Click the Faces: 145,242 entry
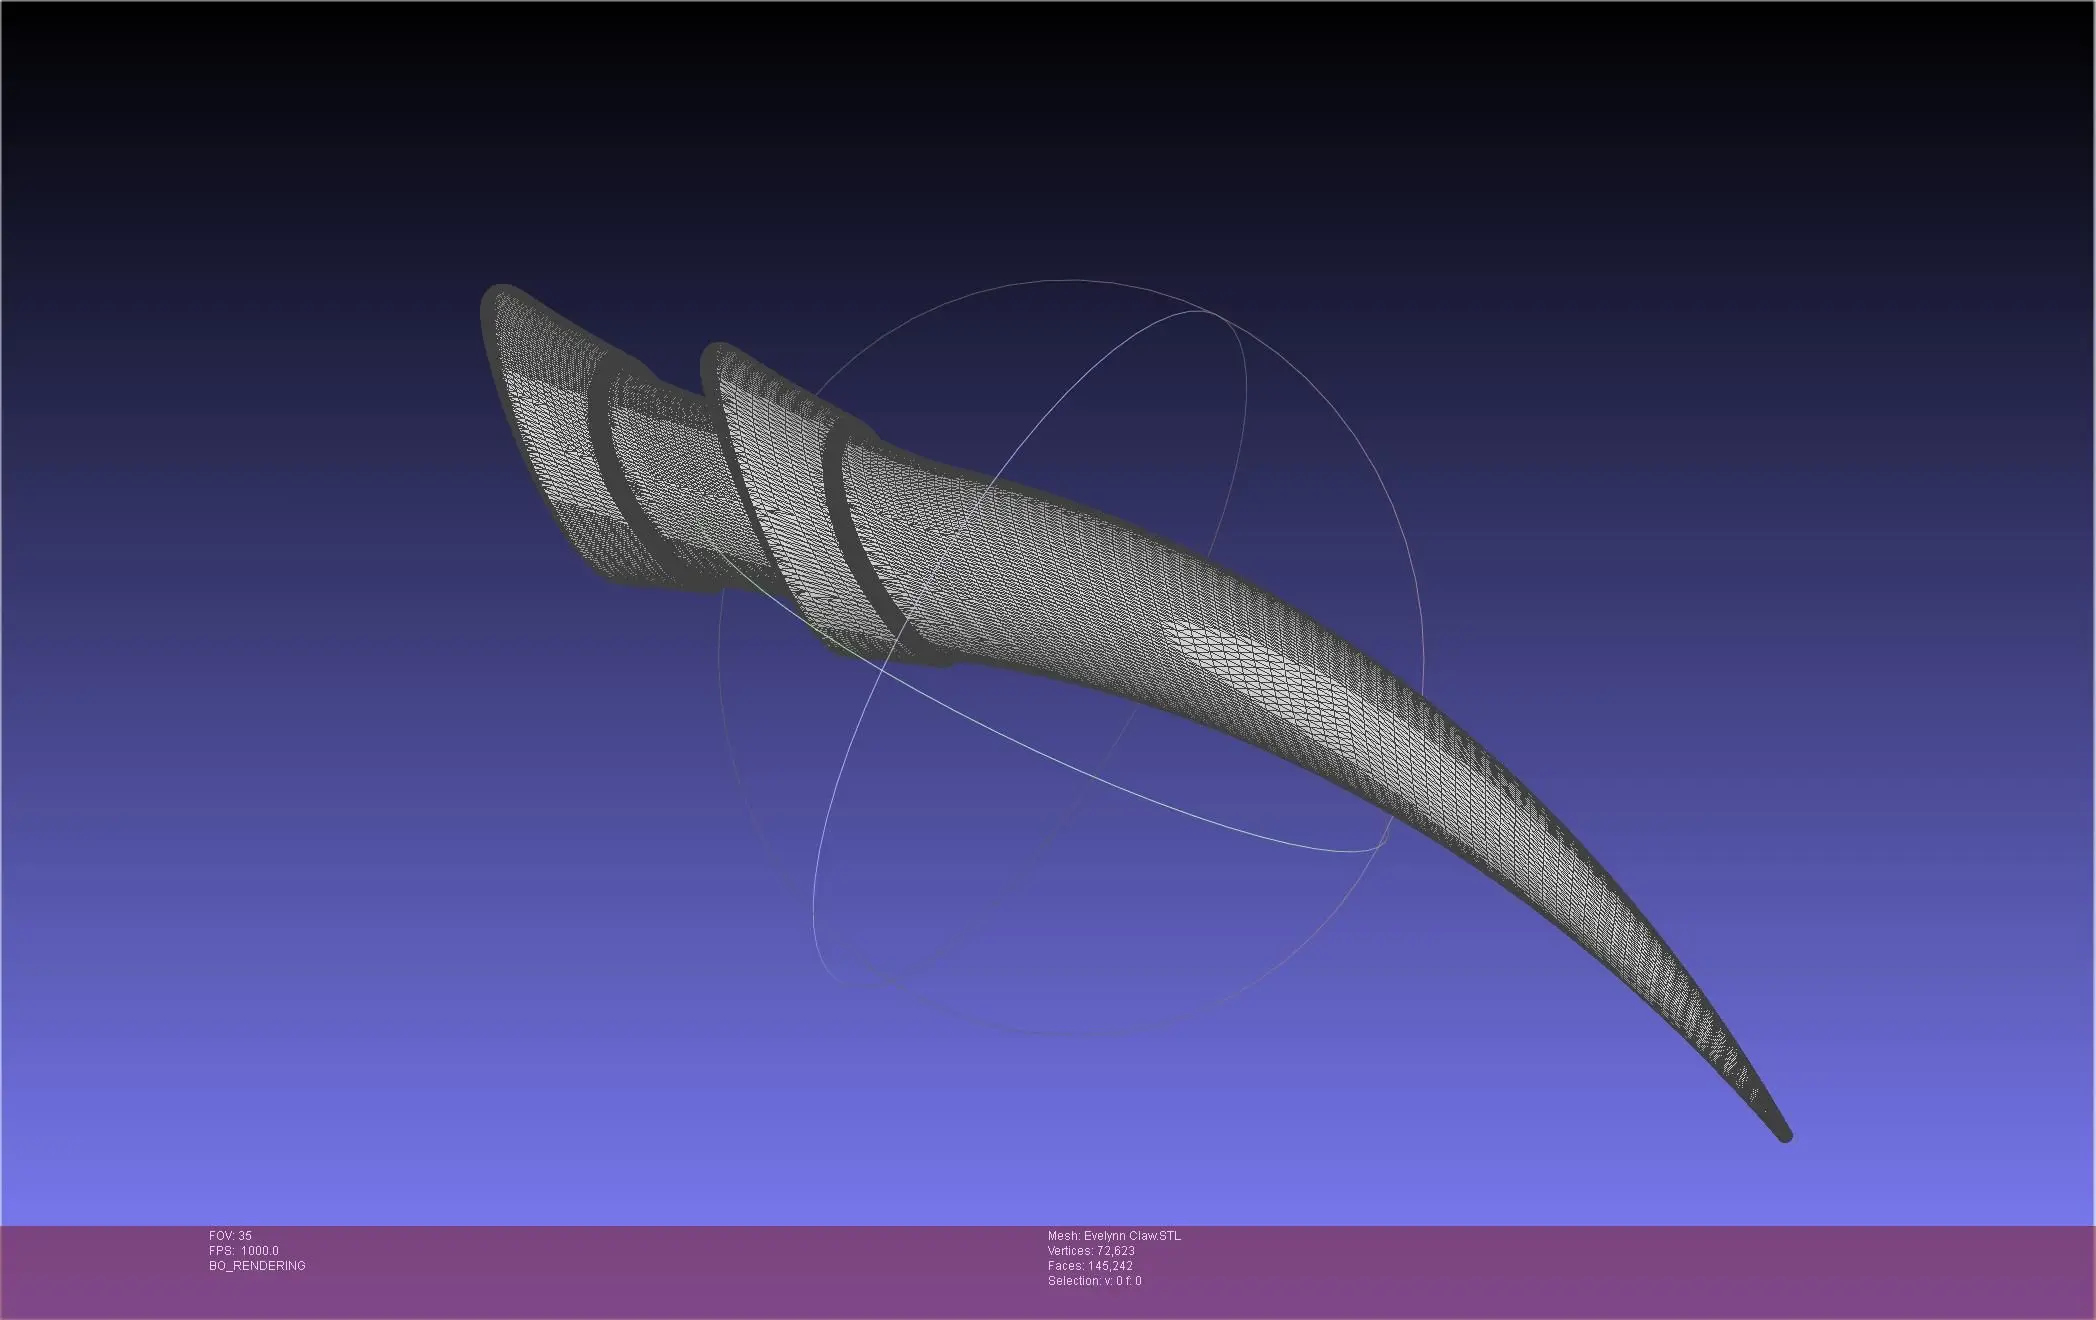Viewport: 2096px width, 1320px height. tap(1090, 1266)
